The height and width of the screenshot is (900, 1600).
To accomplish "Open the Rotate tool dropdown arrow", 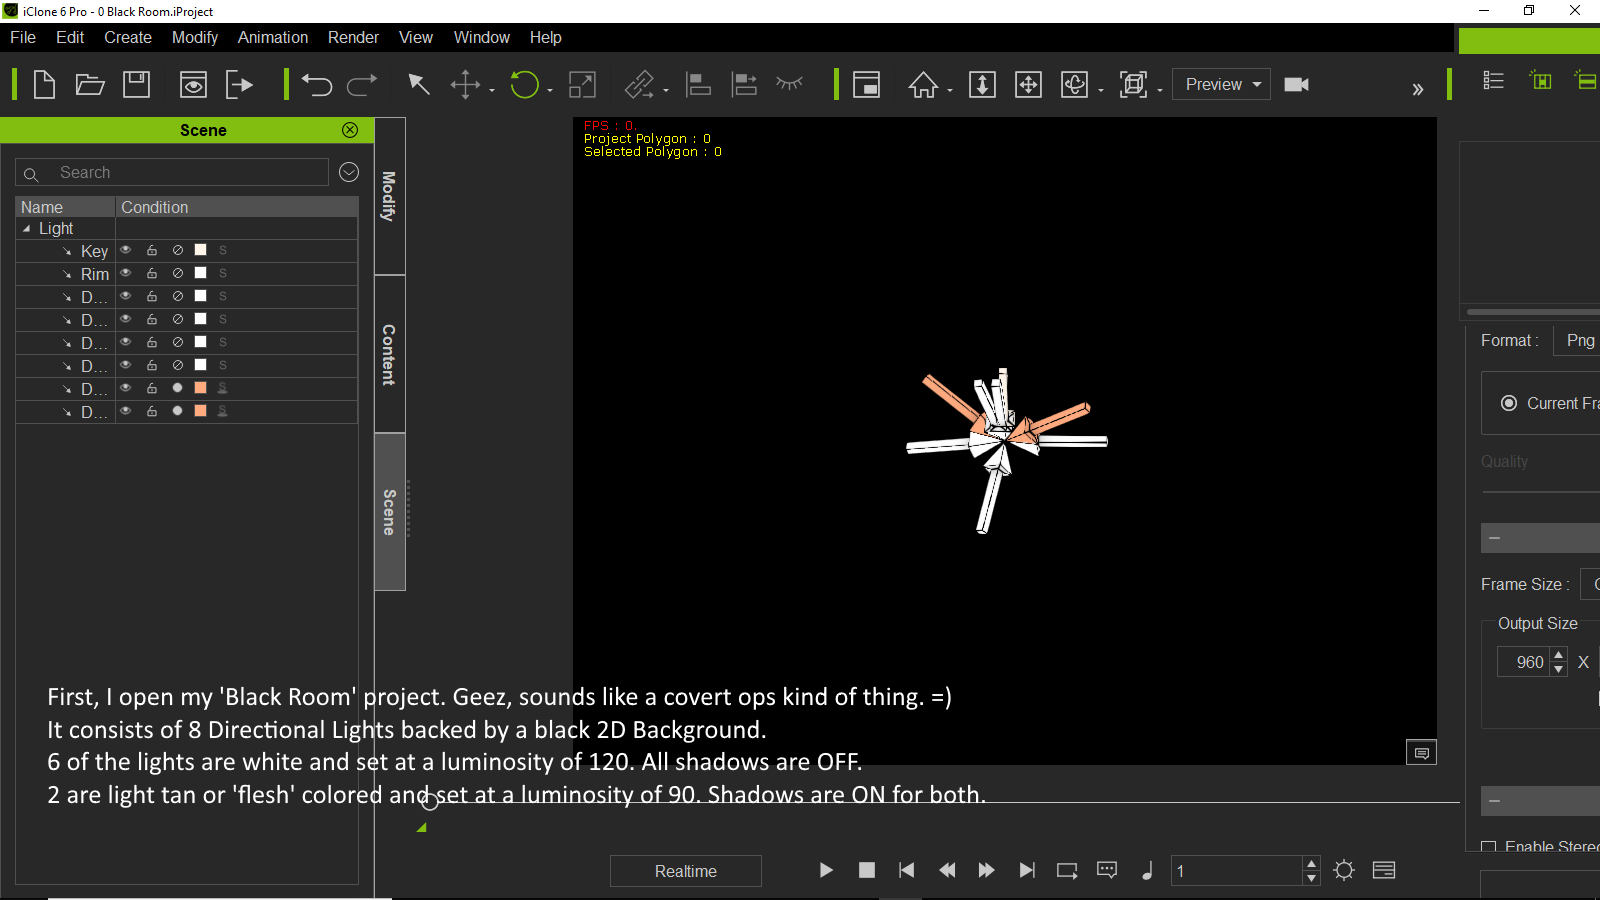I will [550, 91].
